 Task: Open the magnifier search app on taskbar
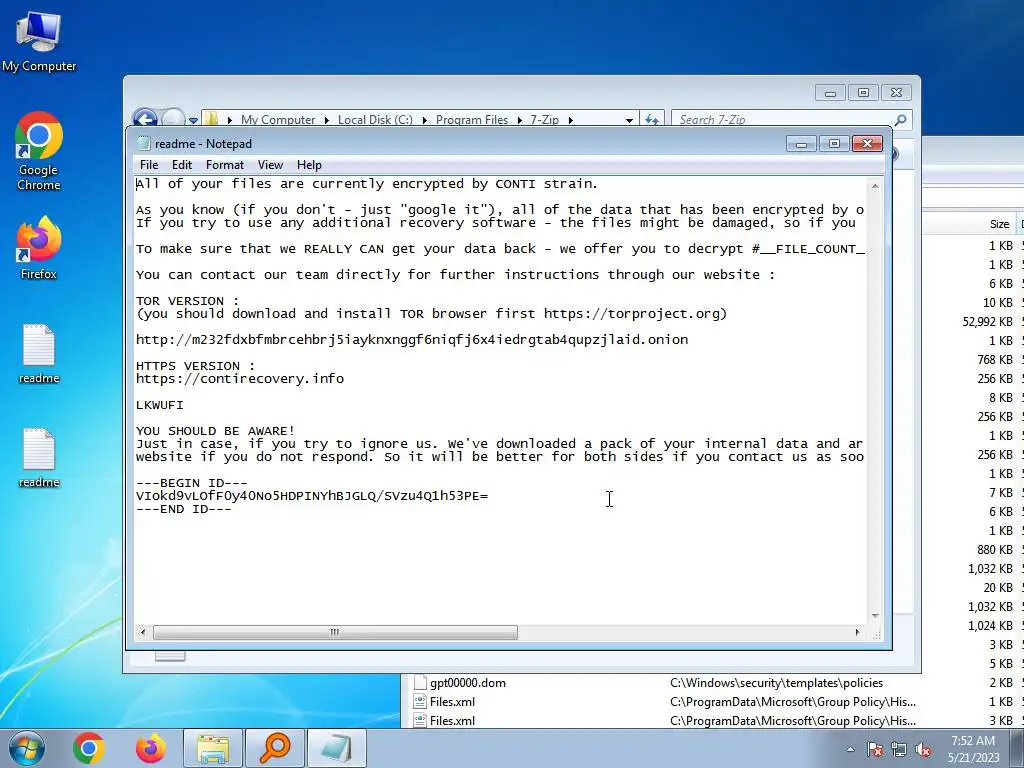pyautogui.click(x=274, y=748)
